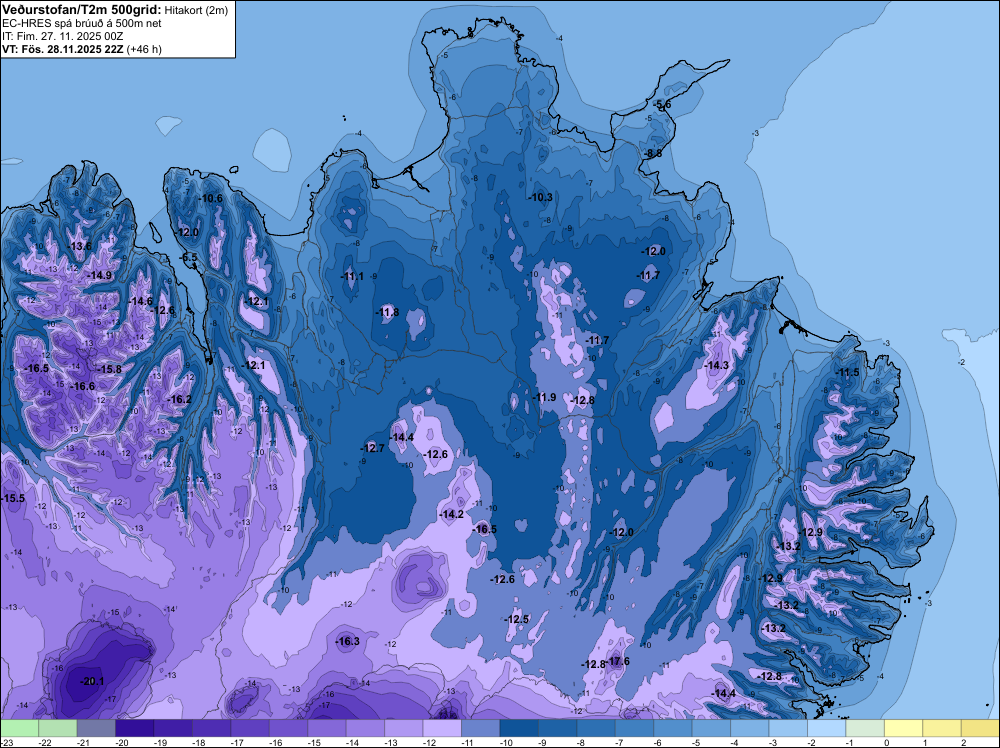
Task: Select the -13.6 value in the Westfjords
Action: pyautogui.click(x=80, y=247)
